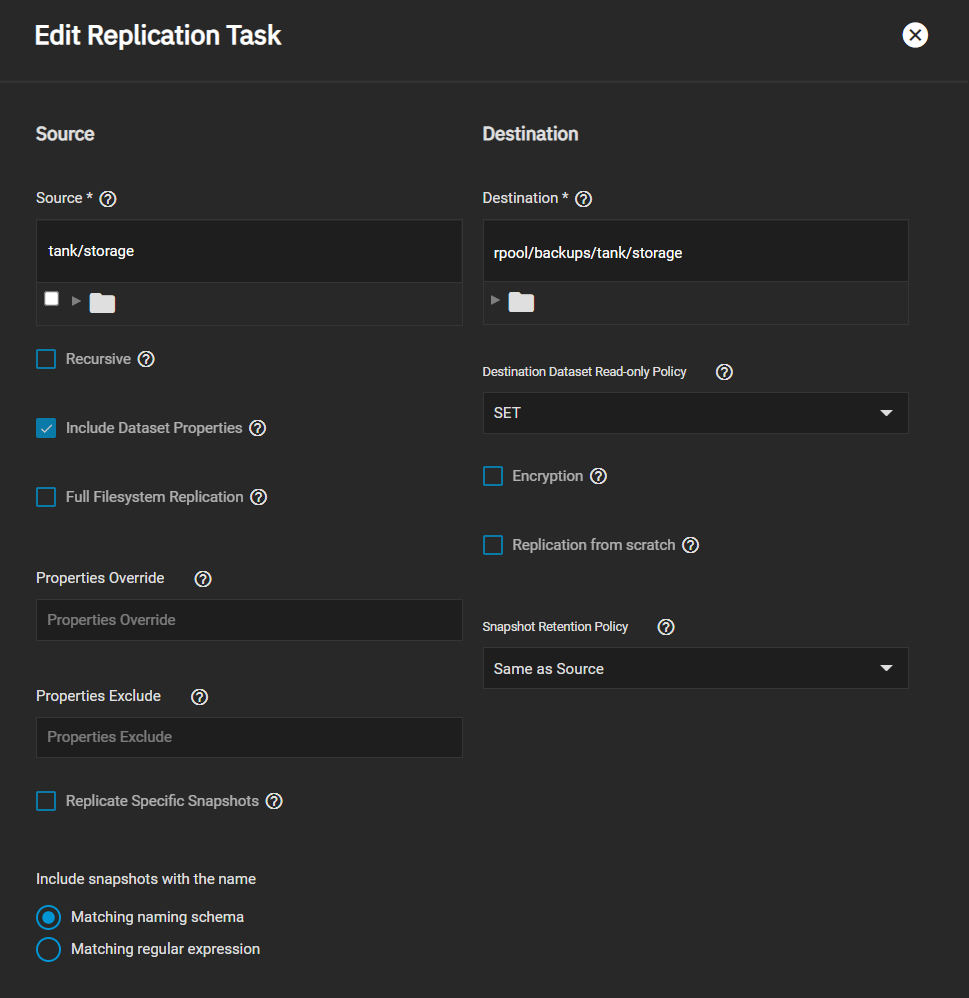Enable the Encryption checkbox
The width and height of the screenshot is (969, 998).
(493, 476)
